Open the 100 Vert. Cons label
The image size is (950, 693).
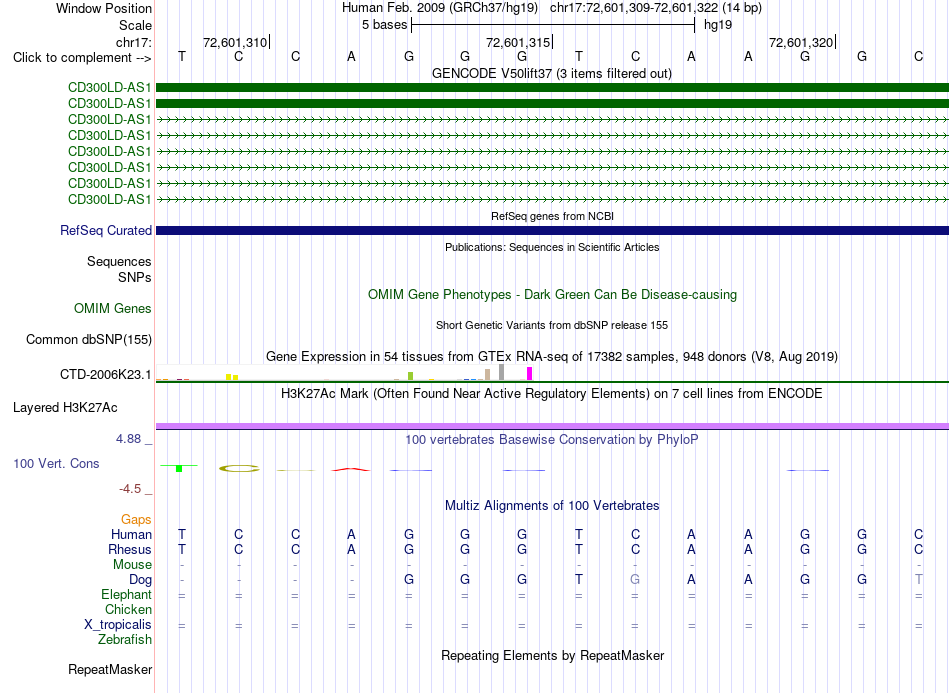coord(56,463)
